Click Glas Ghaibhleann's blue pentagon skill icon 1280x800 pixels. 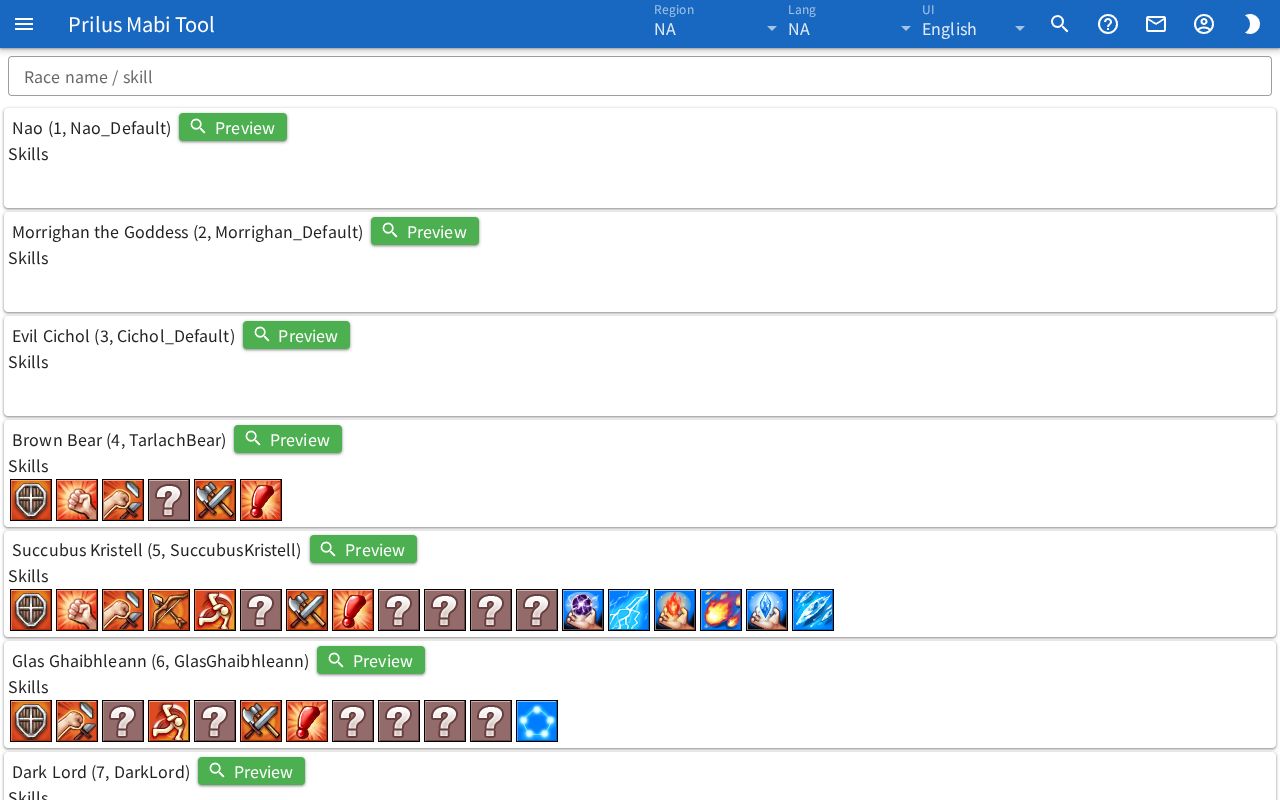tap(537, 721)
